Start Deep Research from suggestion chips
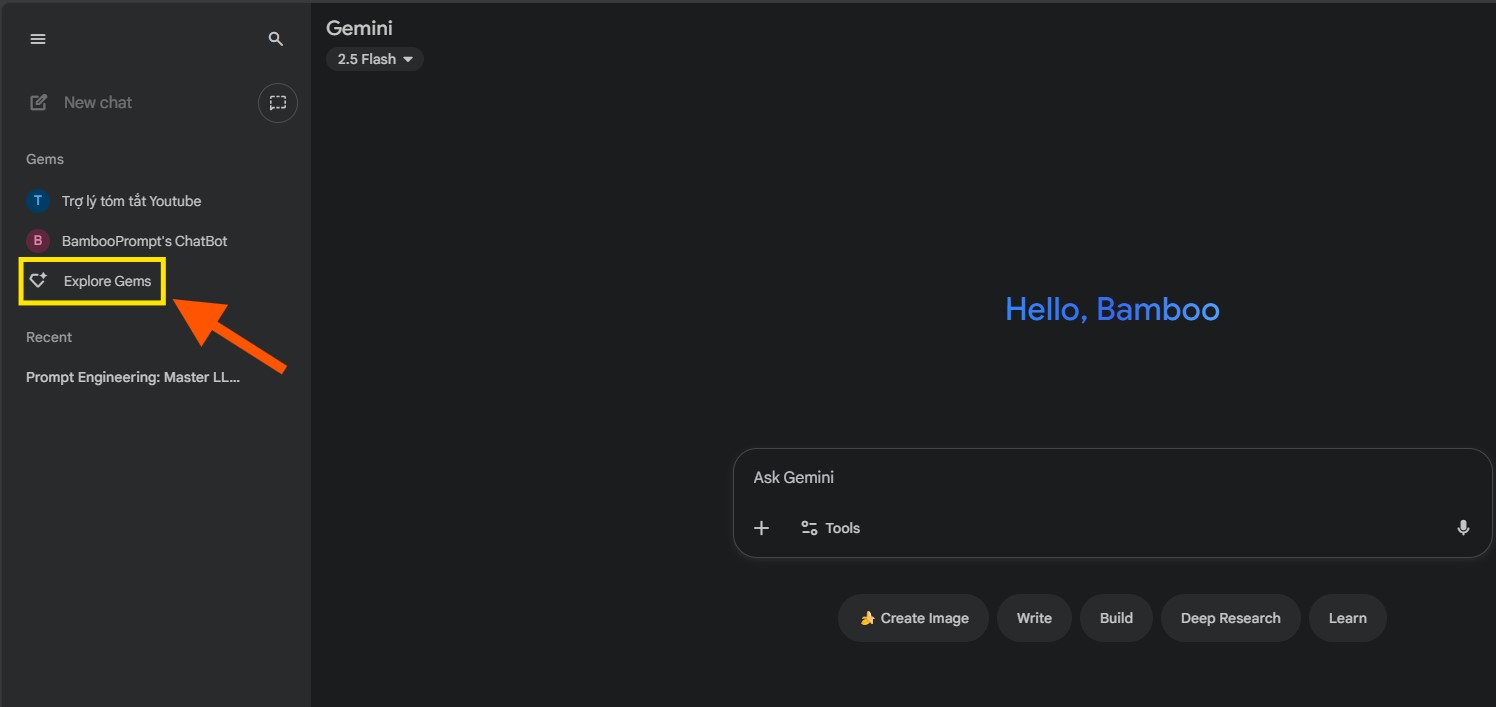This screenshot has height=707, width=1496. (x=1230, y=618)
